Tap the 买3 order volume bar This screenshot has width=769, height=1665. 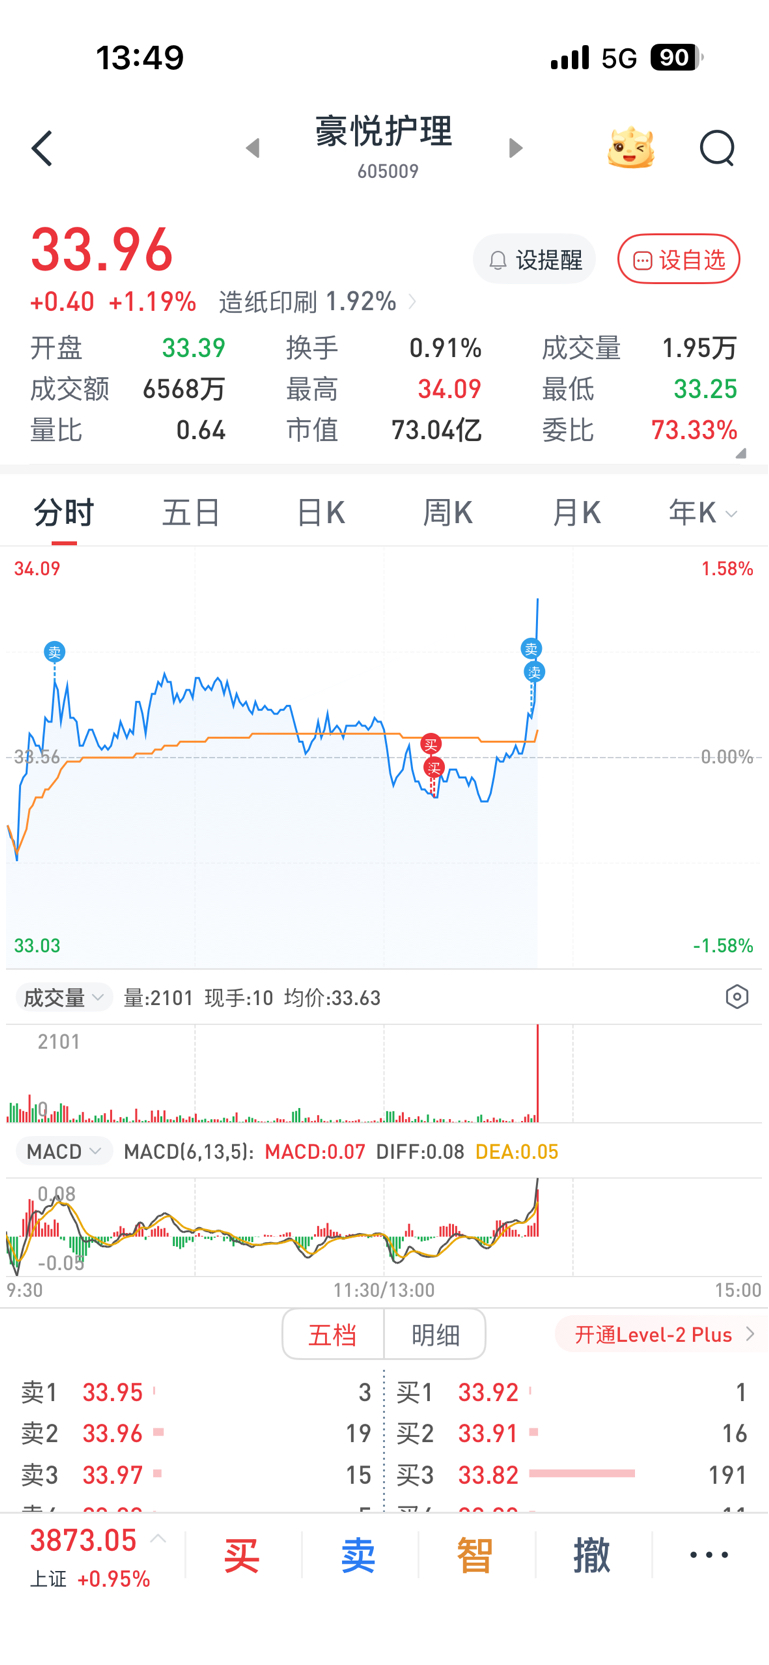pos(582,1474)
